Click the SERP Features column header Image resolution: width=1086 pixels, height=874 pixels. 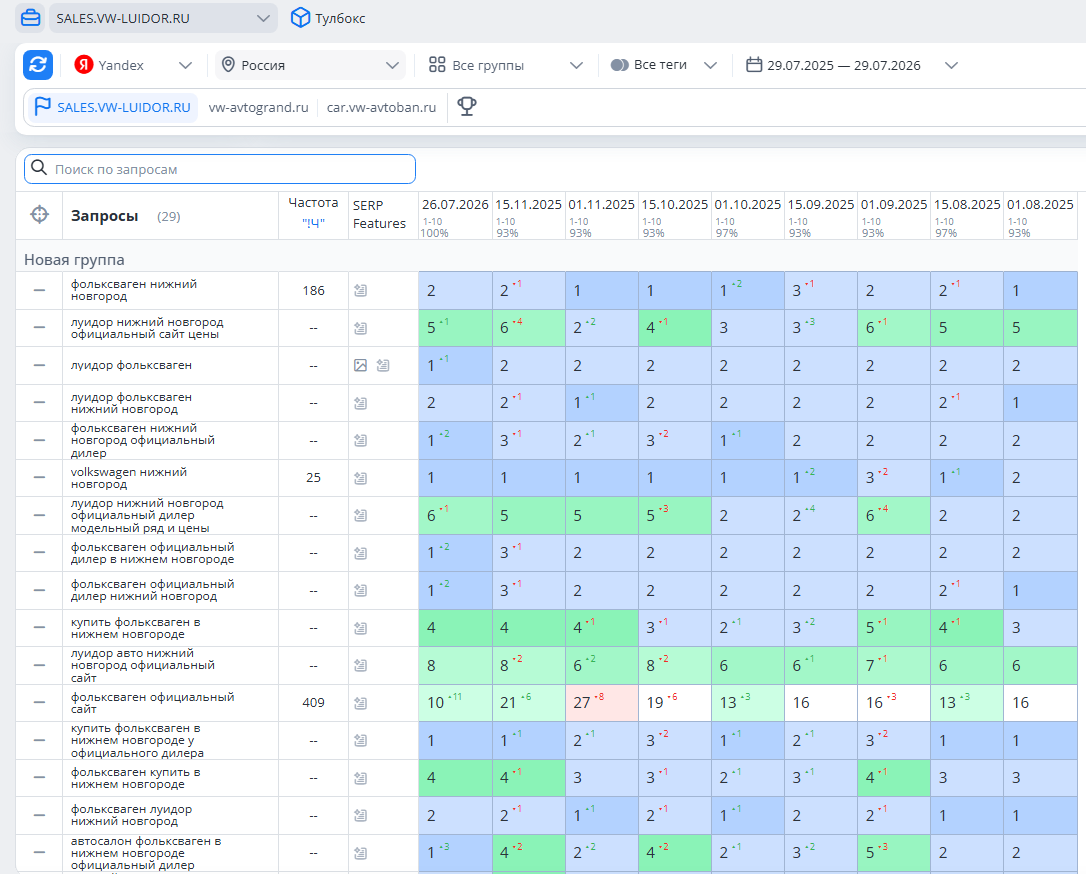(379, 215)
